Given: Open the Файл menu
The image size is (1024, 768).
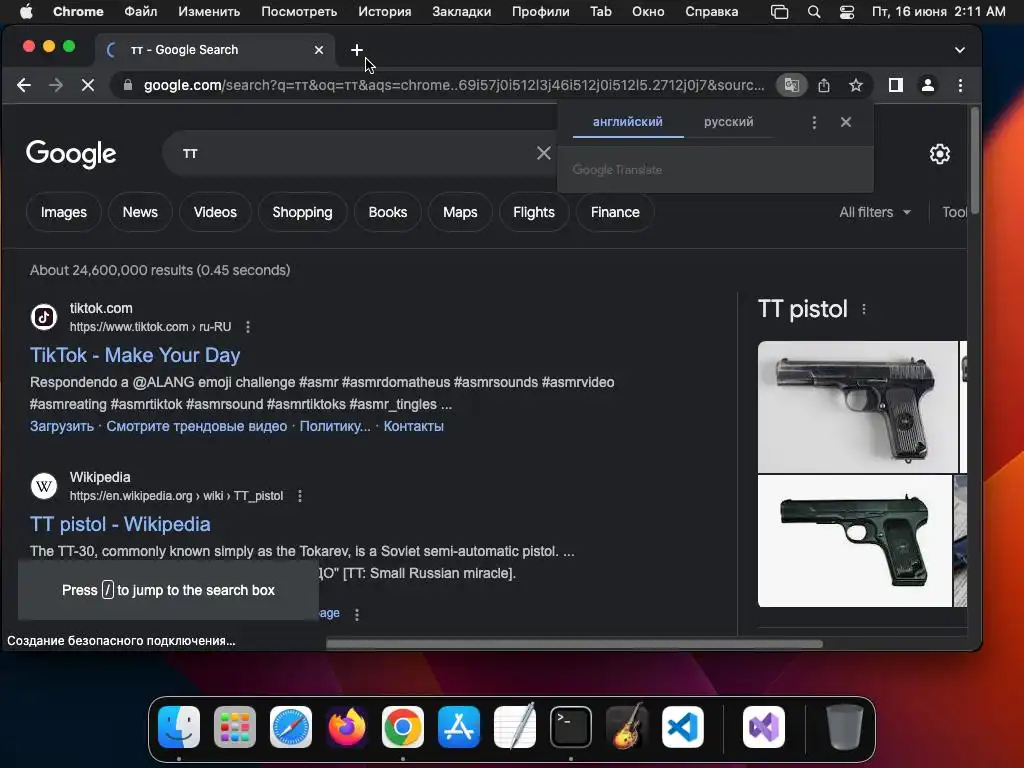Looking at the screenshot, I should pos(140,12).
